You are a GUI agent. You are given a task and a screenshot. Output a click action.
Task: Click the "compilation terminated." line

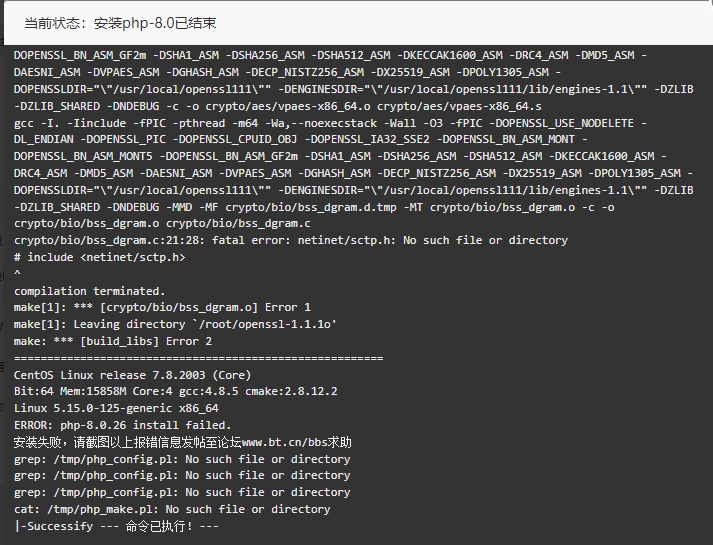(x=90, y=291)
